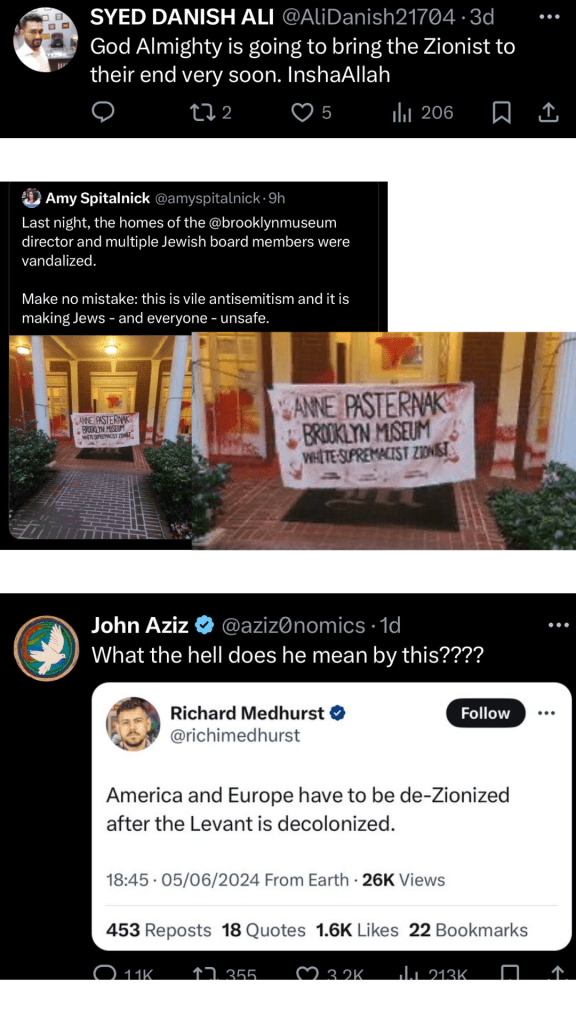The image size is (576, 1024).
Task: Share Syed Danish Ali's tweet
Action: pyautogui.click(x=548, y=113)
